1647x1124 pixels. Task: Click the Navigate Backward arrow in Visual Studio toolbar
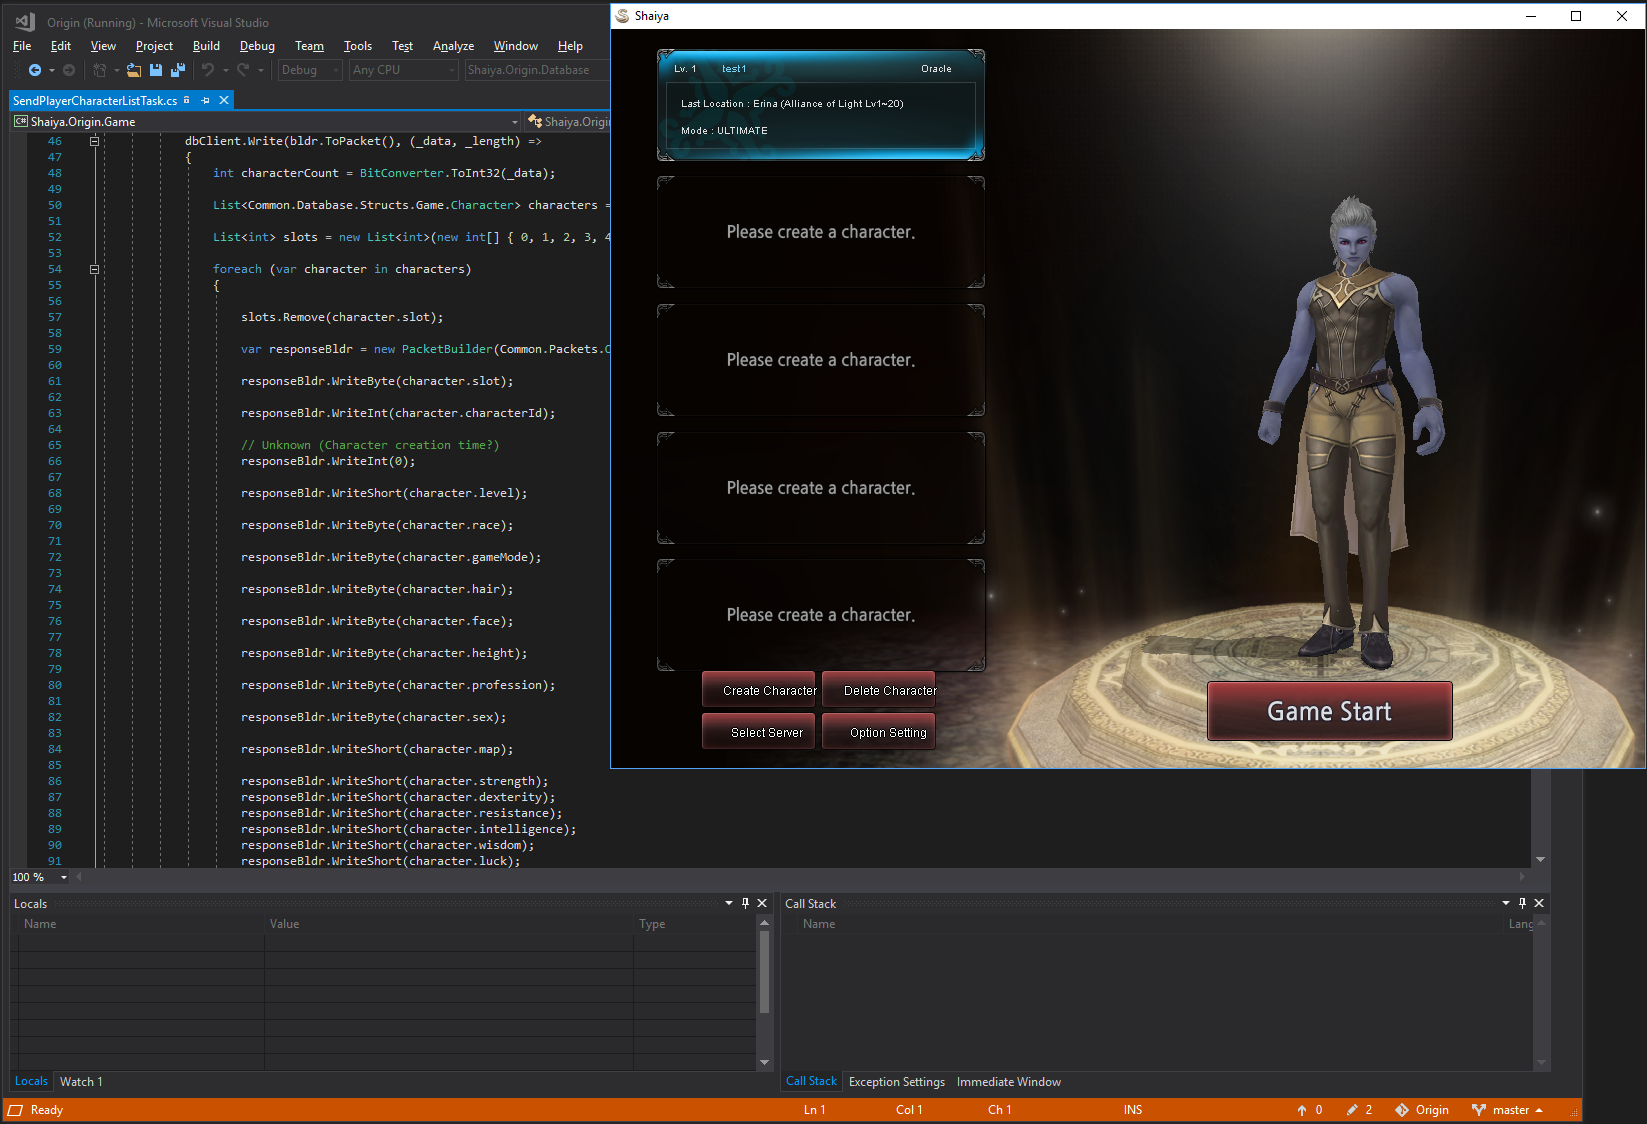tap(35, 70)
